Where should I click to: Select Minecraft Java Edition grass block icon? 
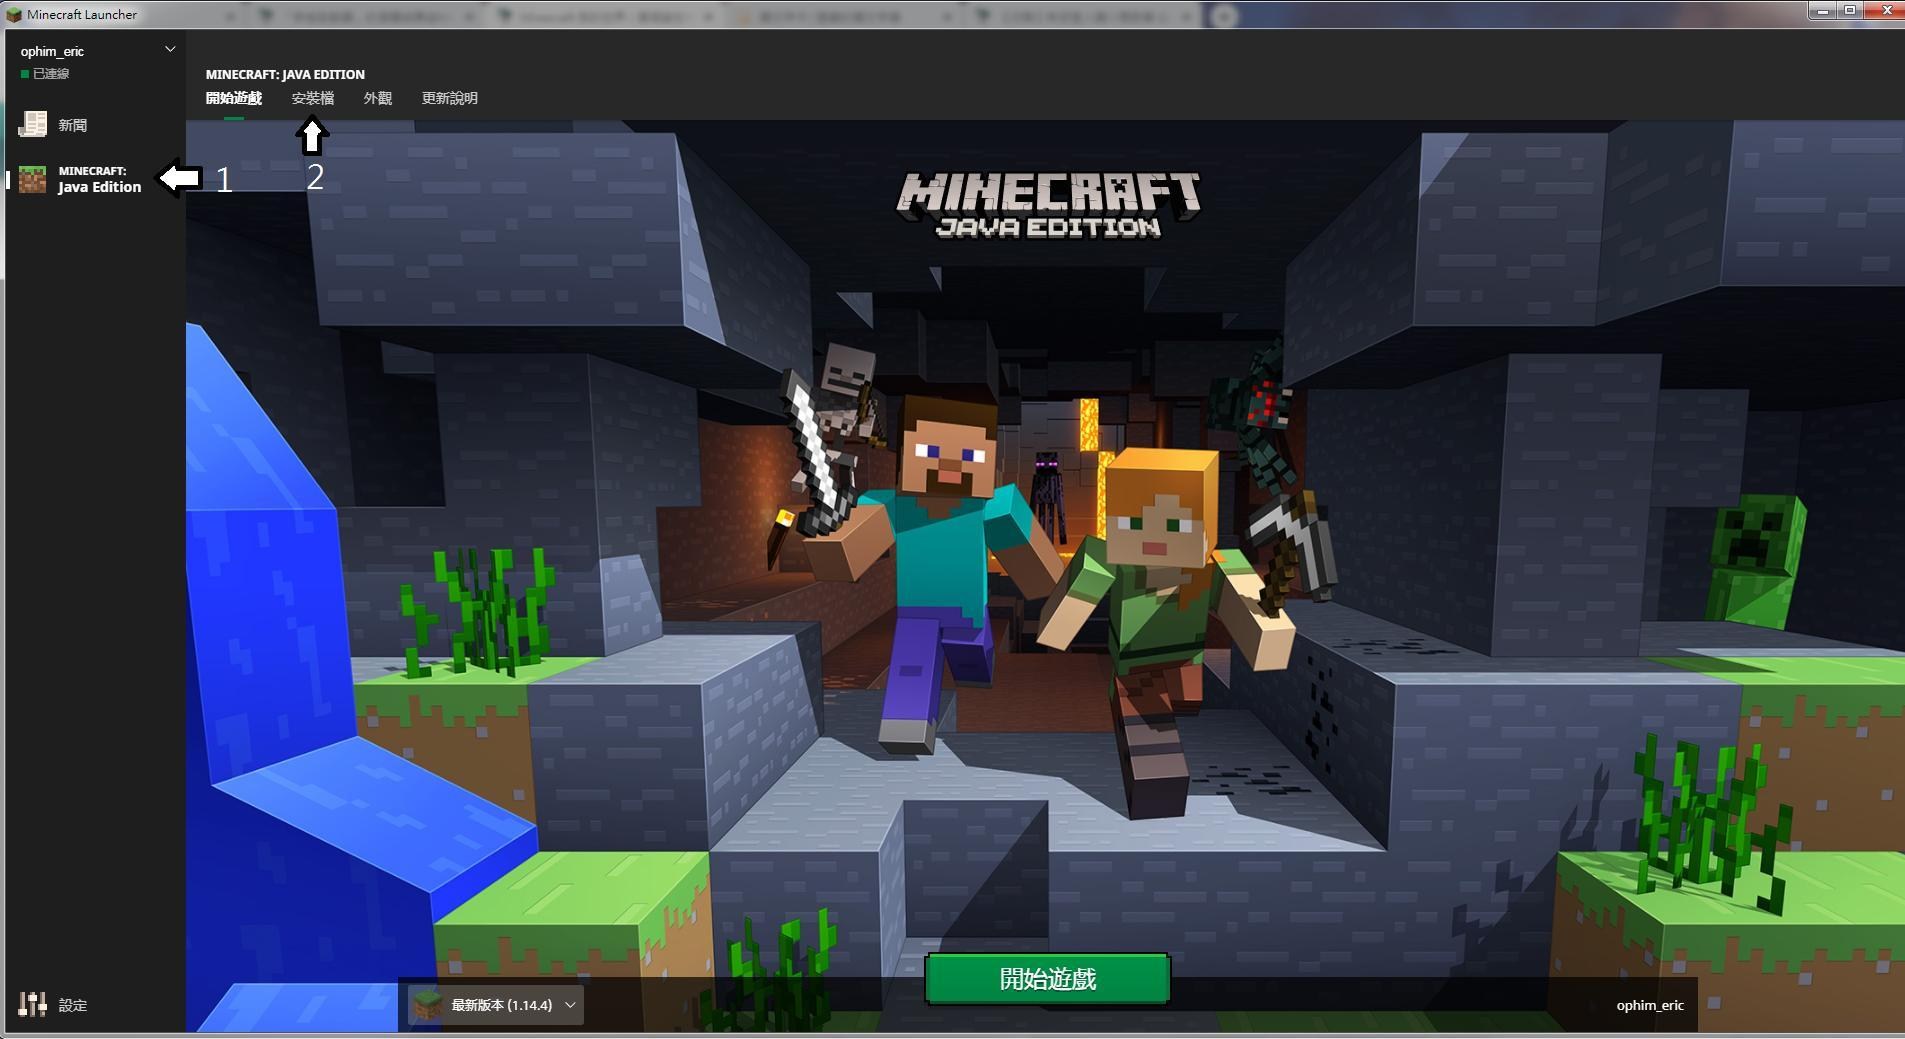(33, 179)
